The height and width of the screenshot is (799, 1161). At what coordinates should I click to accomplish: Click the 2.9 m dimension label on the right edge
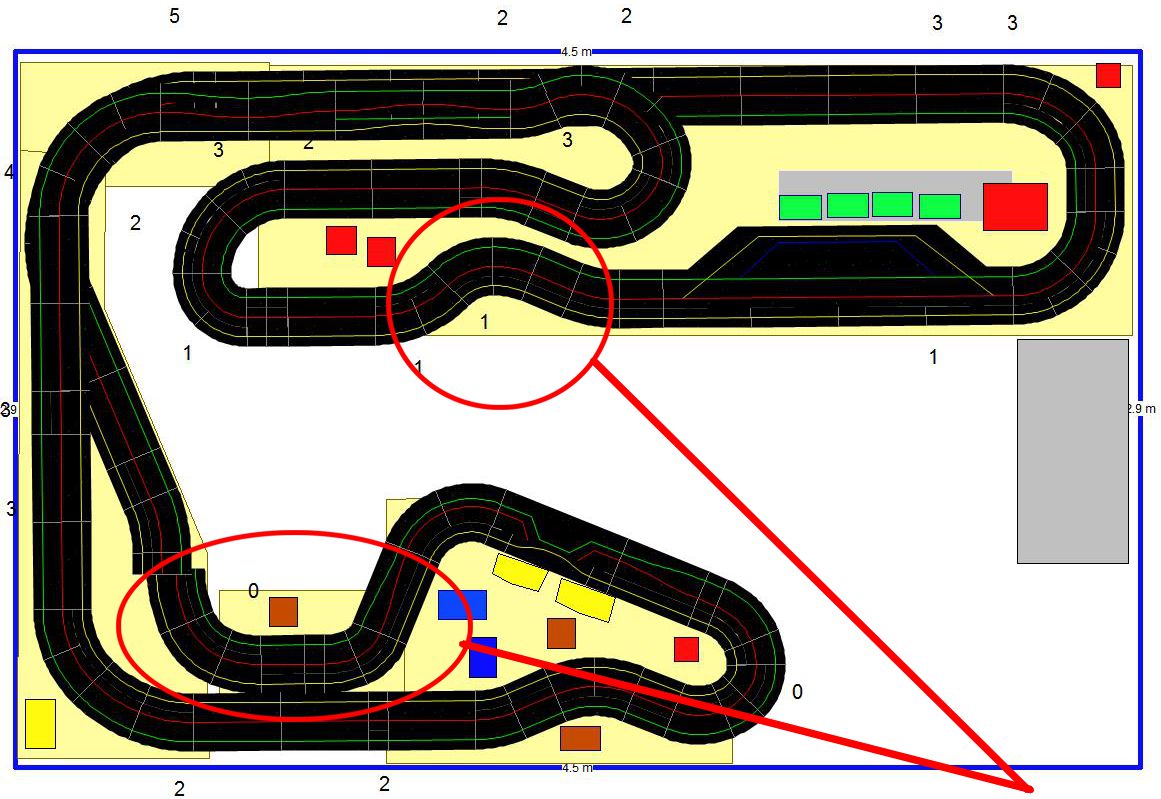click(x=1141, y=408)
